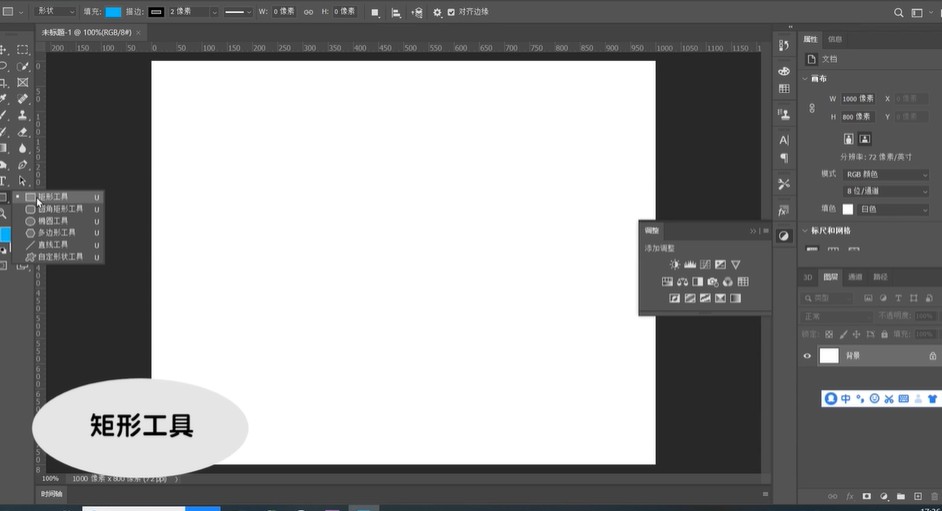Click the search magnifier in options bar

pos(898,13)
